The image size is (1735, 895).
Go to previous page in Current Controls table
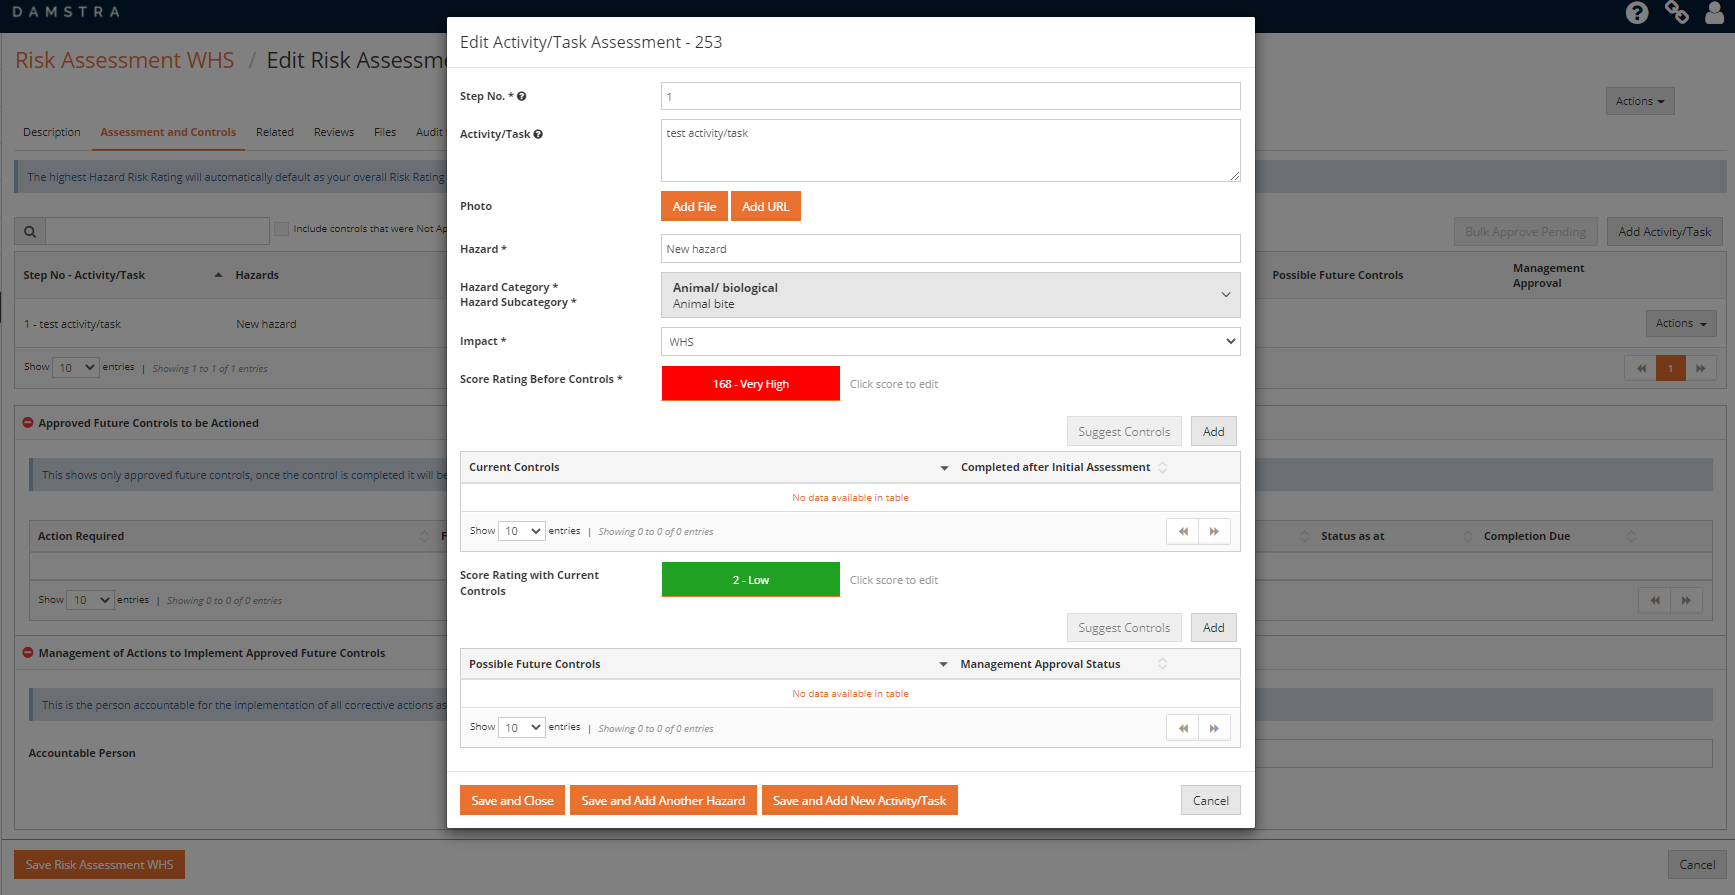pyautogui.click(x=1183, y=532)
